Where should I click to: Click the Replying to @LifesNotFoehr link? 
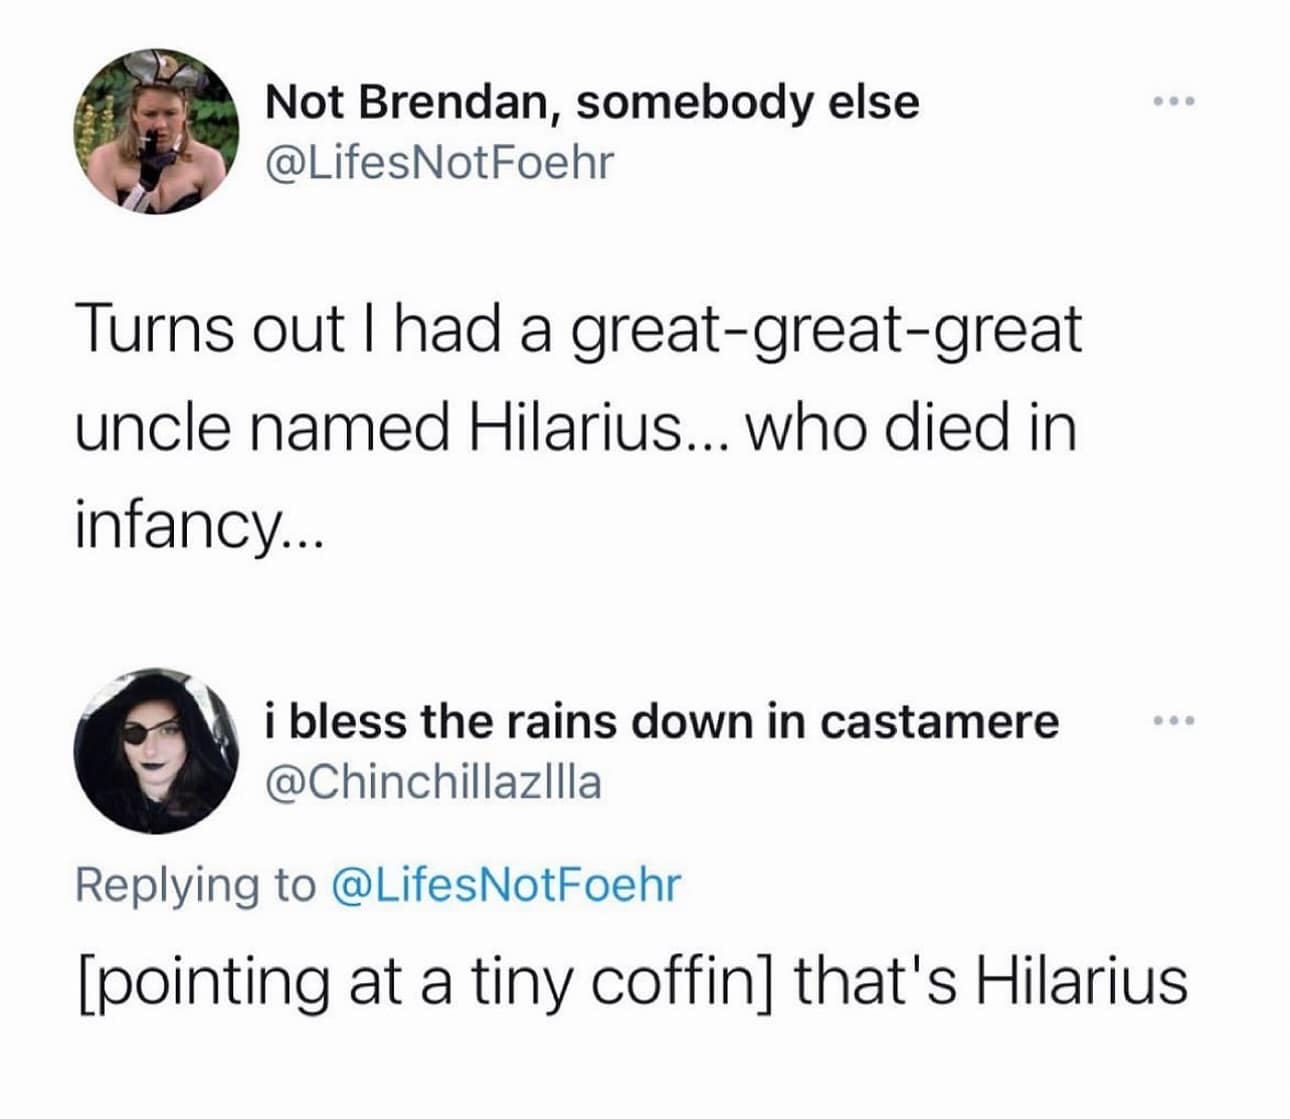point(380,882)
